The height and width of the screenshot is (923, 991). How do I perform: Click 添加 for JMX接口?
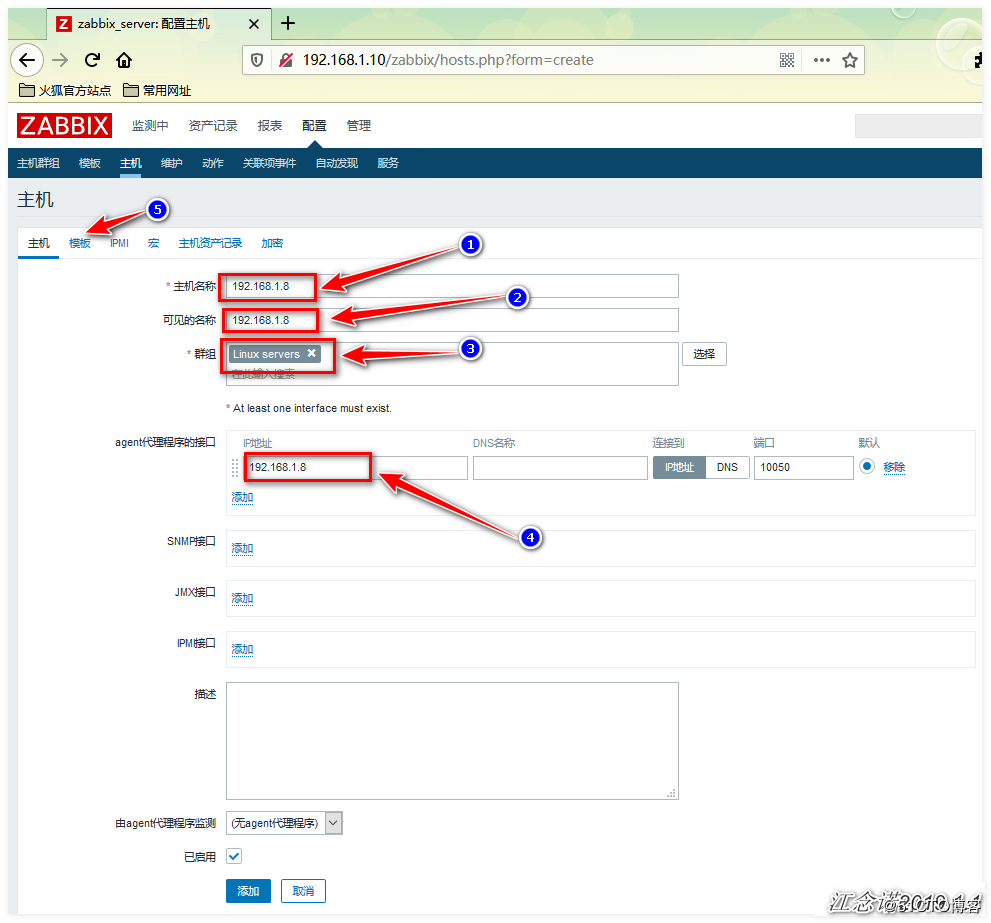coord(242,598)
